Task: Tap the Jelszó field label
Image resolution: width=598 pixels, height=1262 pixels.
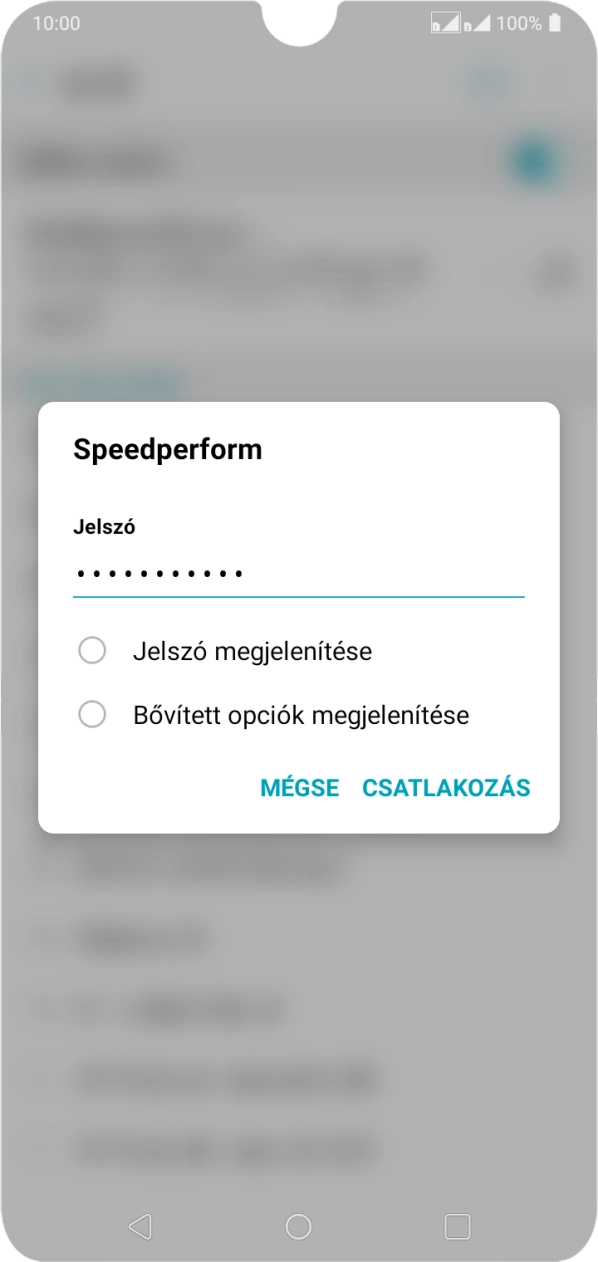Action: 103,527
